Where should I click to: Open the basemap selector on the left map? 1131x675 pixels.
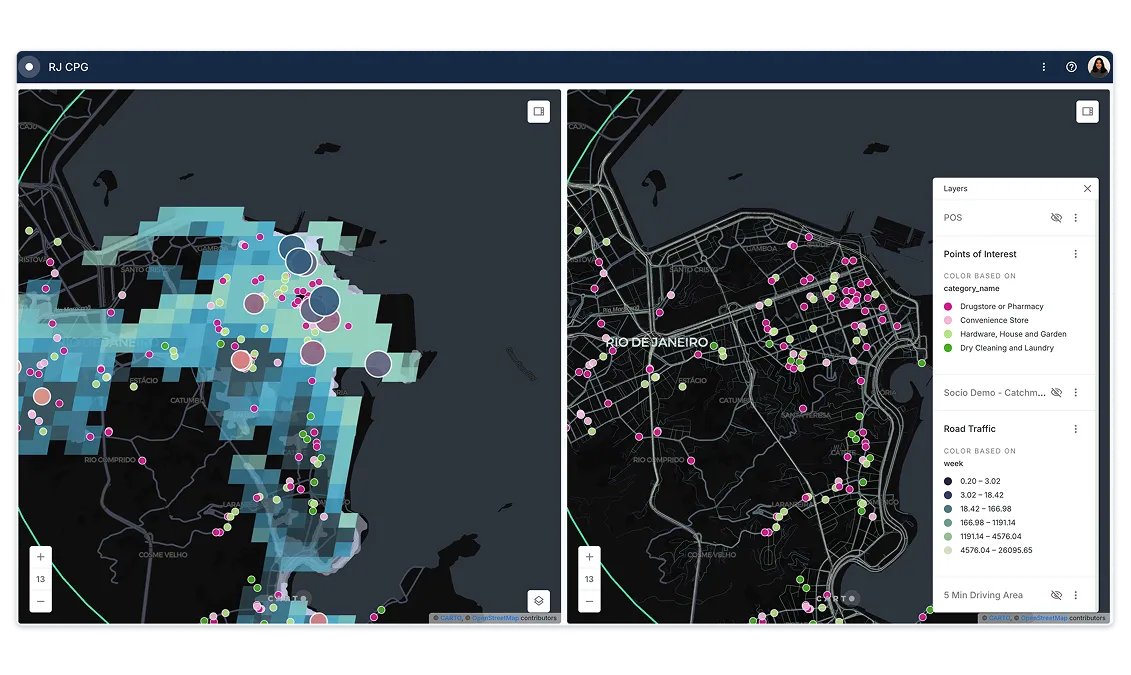pos(538,601)
